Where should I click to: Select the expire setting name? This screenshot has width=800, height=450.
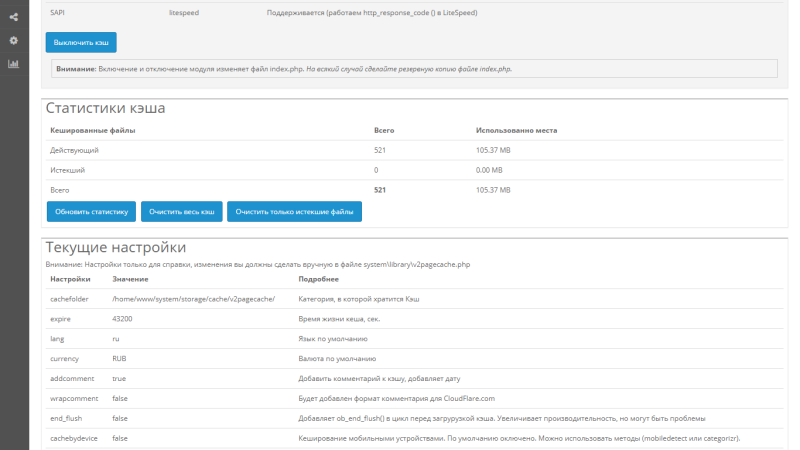pyautogui.click(x=60, y=319)
